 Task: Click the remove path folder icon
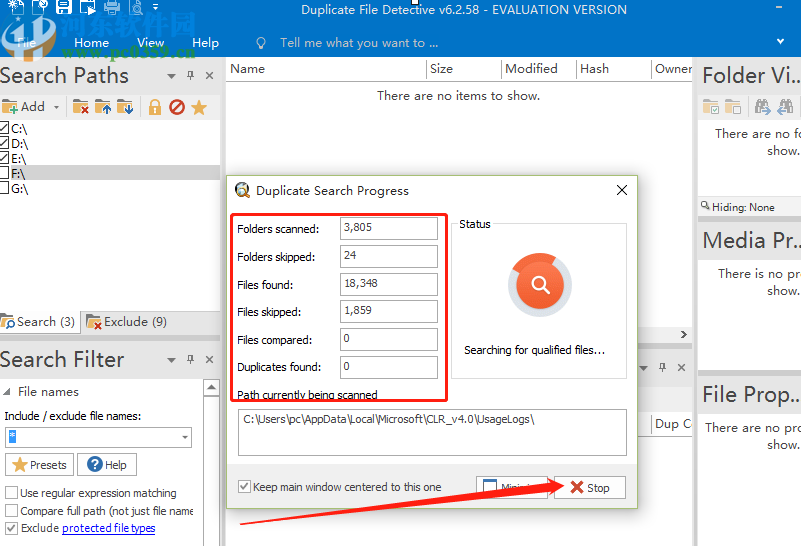pyautogui.click(x=81, y=107)
